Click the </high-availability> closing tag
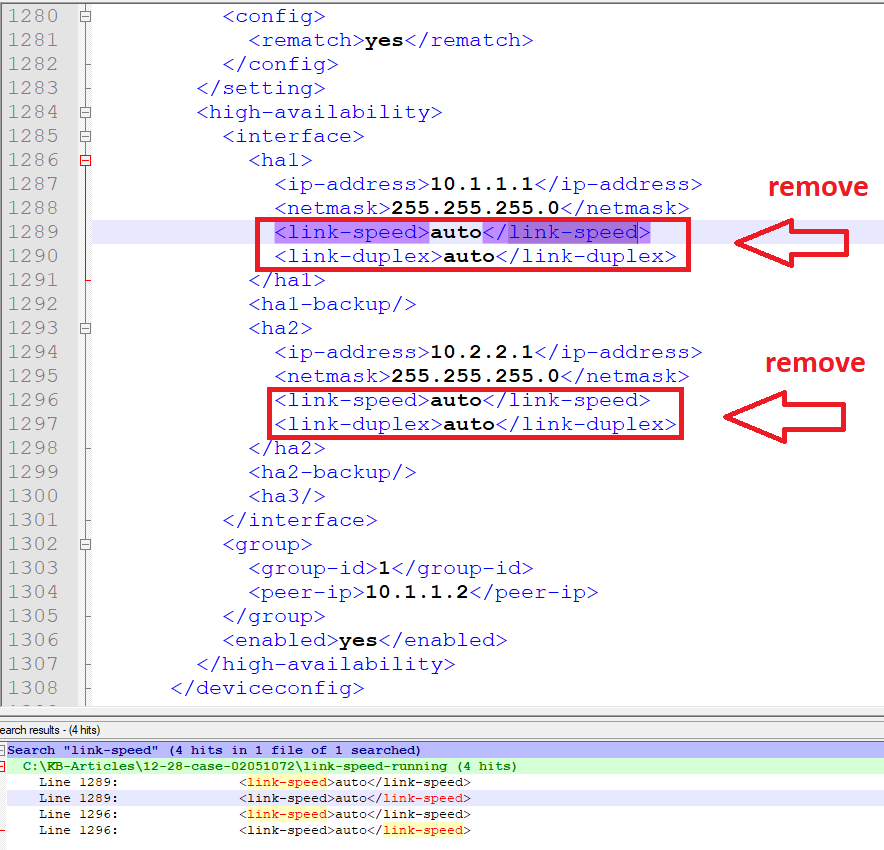 click(326, 664)
